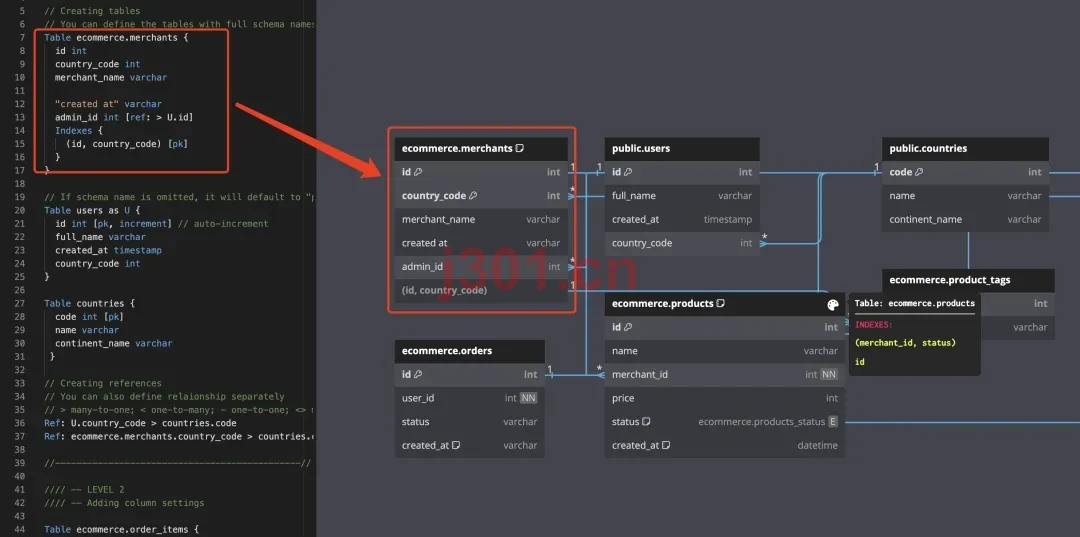The height and width of the screenshot is (537, 1080).
Task: Click key icon on public.users id column
Action: coord(627,172)
